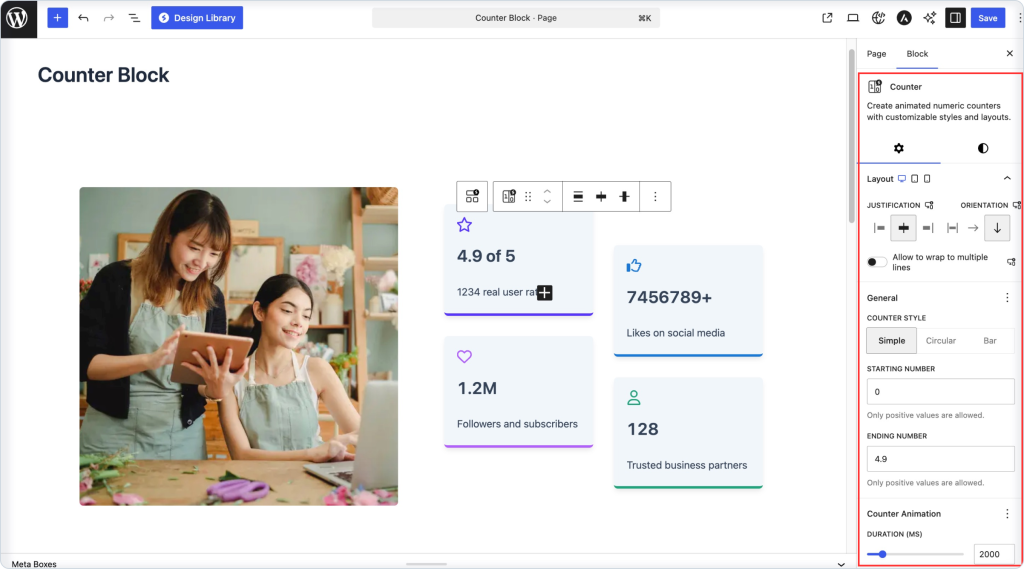Switch to the Block tab
The image size is (1024, 569).
(x=917, y=54)
